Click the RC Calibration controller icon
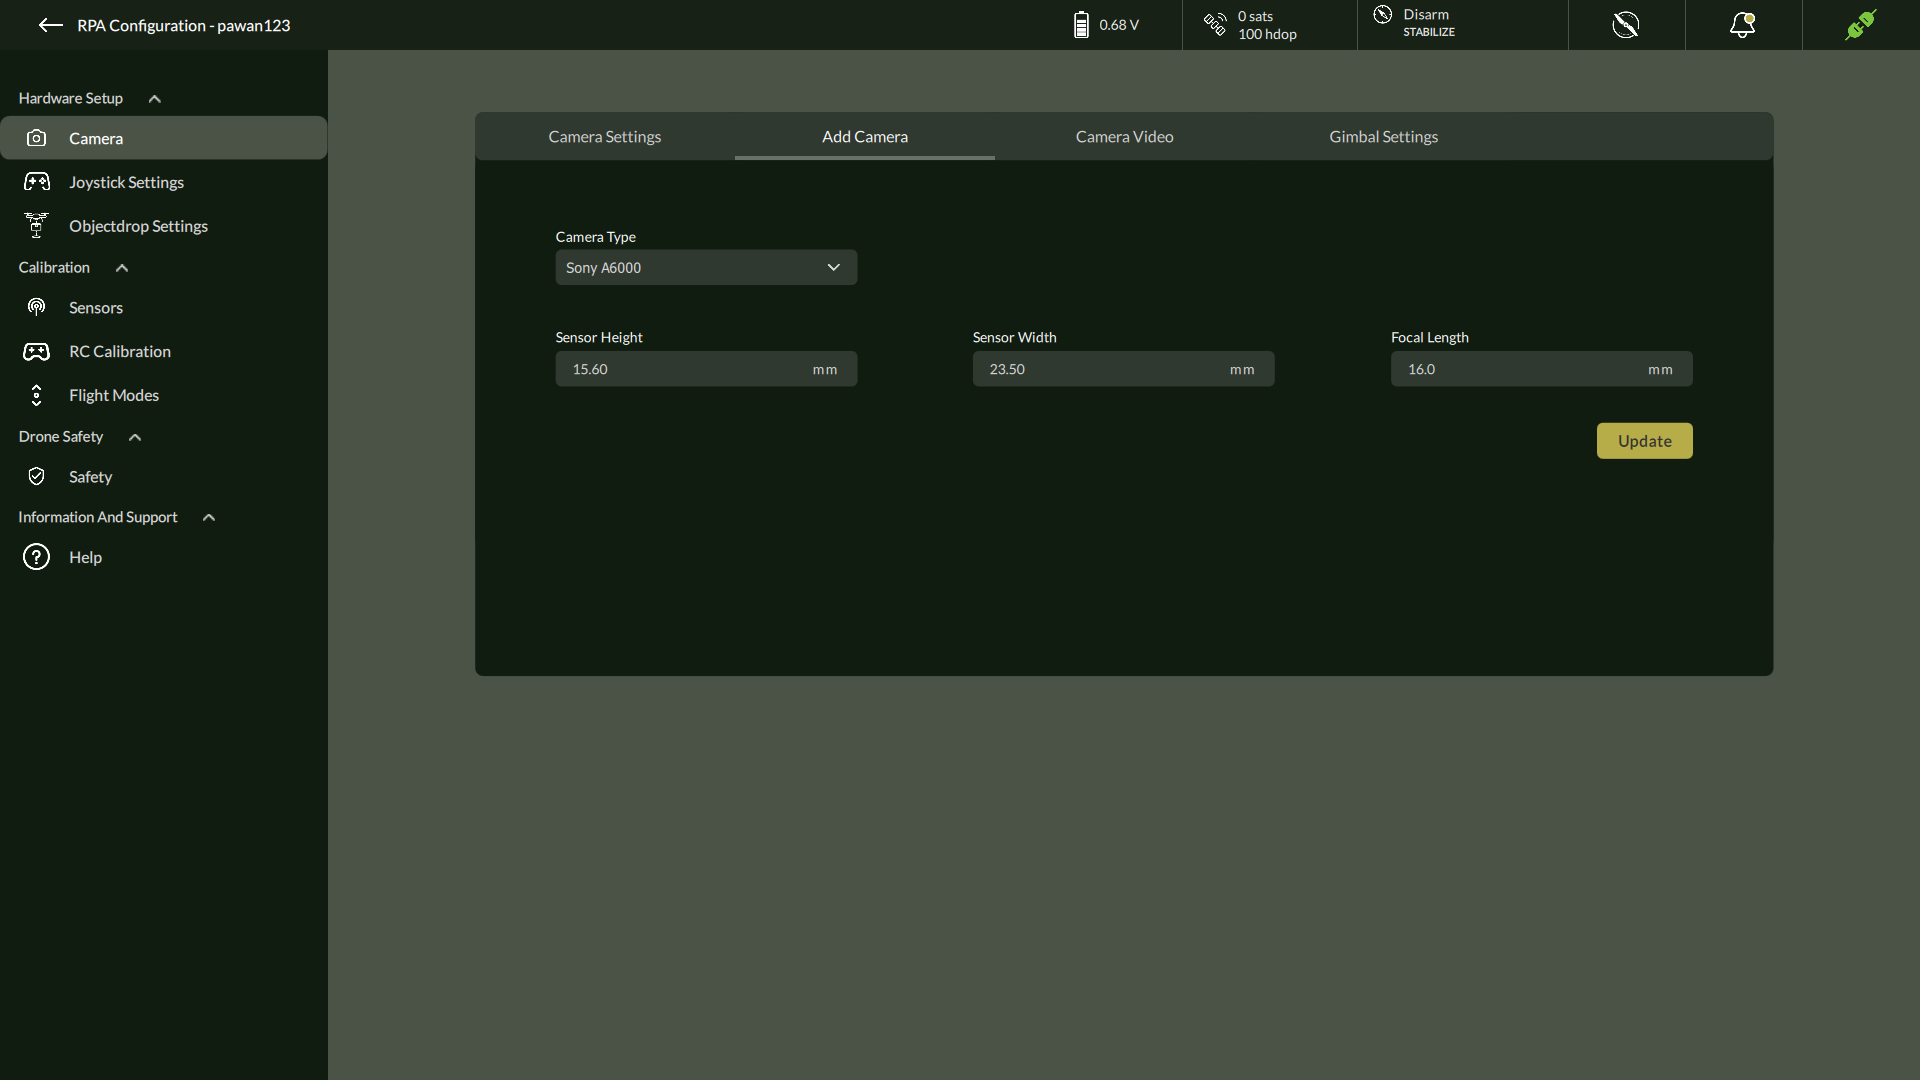The image size is (1920, 1080). click(36, 351)
